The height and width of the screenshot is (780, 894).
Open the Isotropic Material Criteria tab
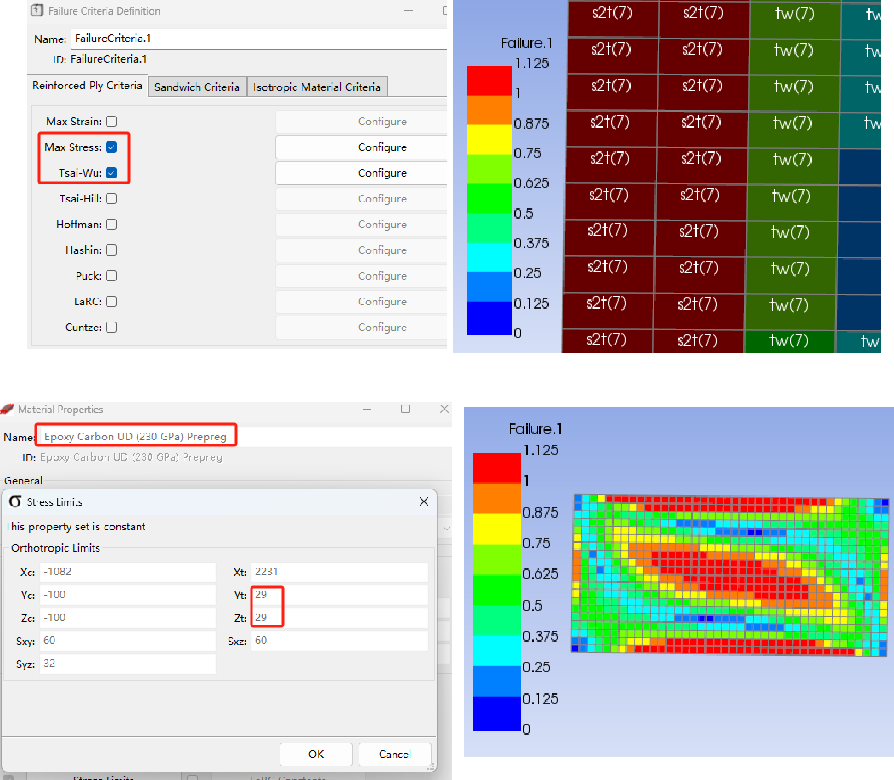tap(317, 87)
